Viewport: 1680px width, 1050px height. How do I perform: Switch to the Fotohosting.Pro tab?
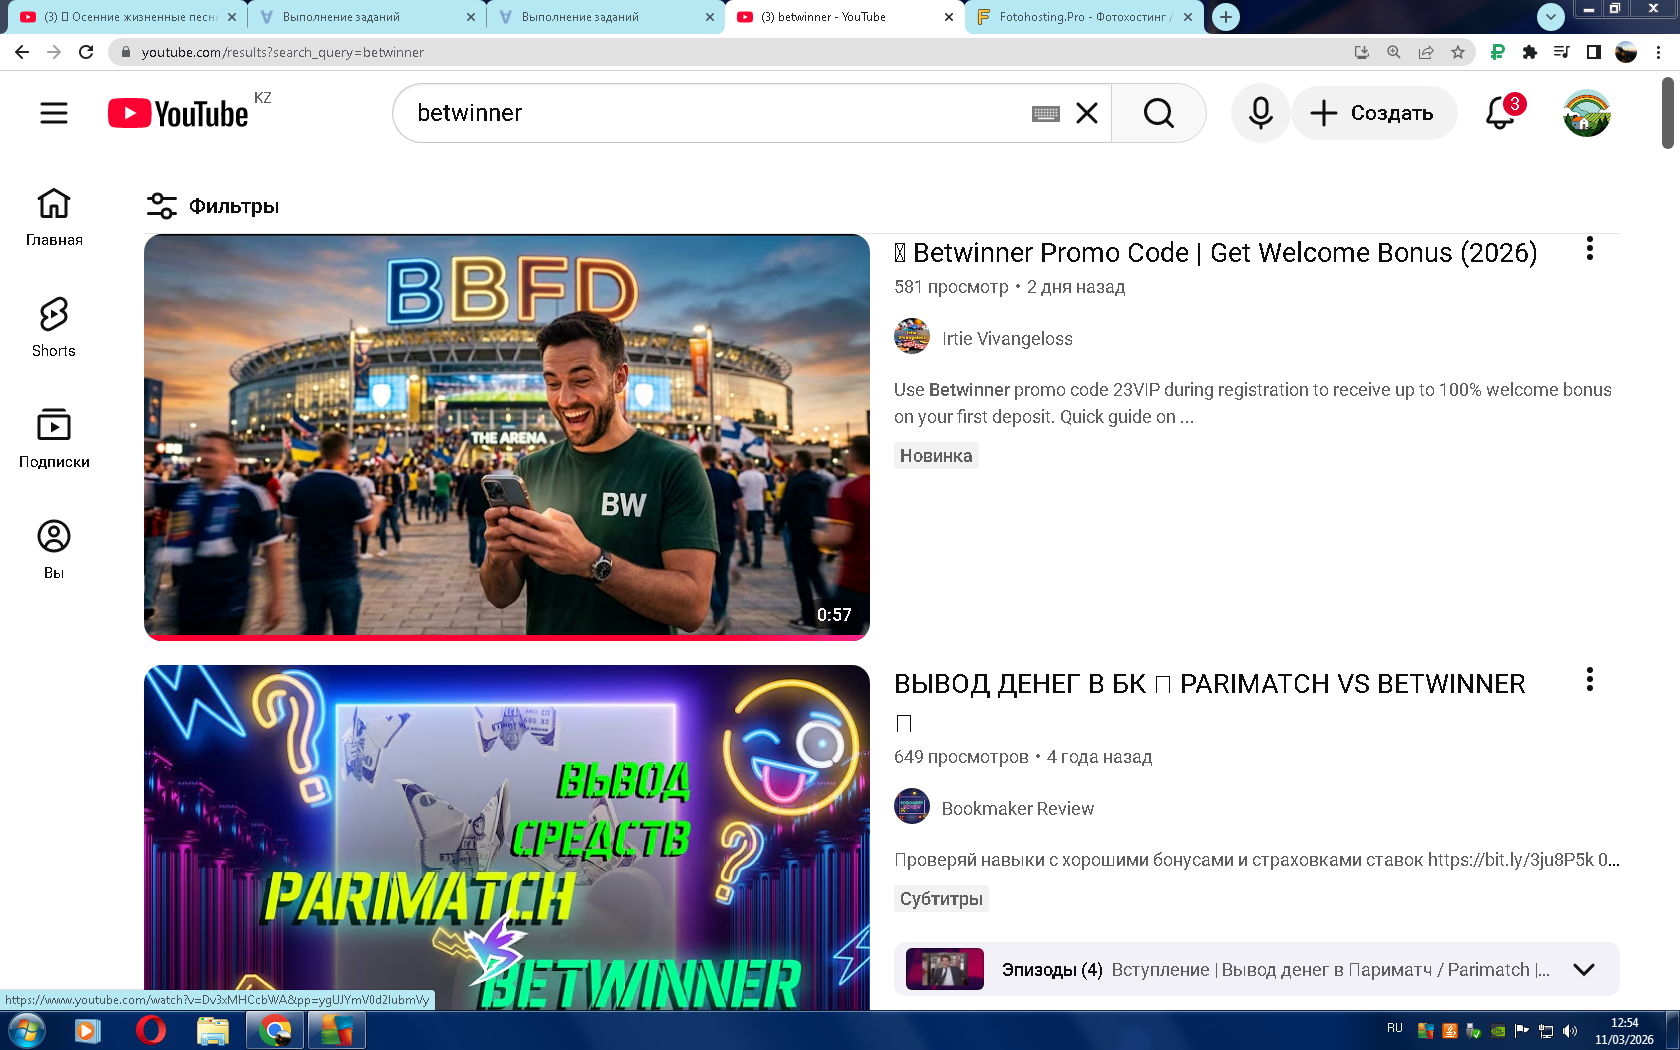(x=1082, y=17)
